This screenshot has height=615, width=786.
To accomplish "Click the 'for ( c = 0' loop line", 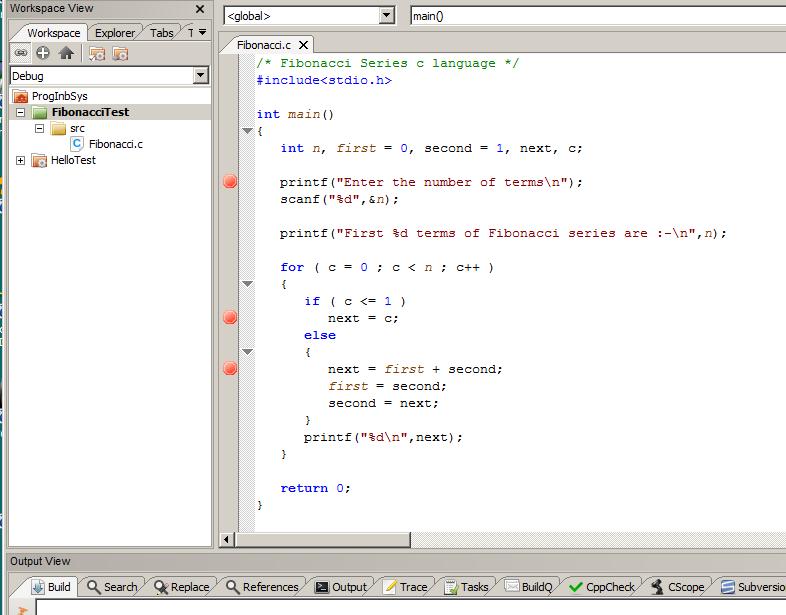I will click(387, 267).
